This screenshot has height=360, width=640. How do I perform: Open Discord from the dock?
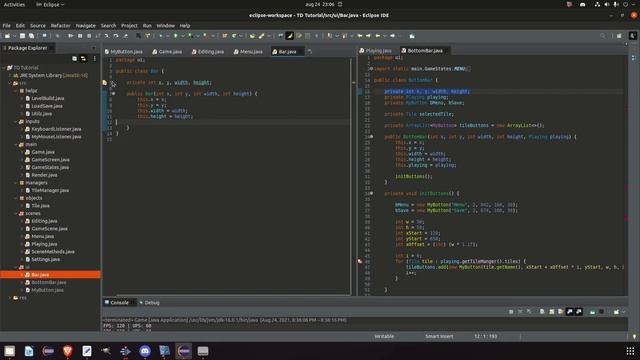point(145,351)
